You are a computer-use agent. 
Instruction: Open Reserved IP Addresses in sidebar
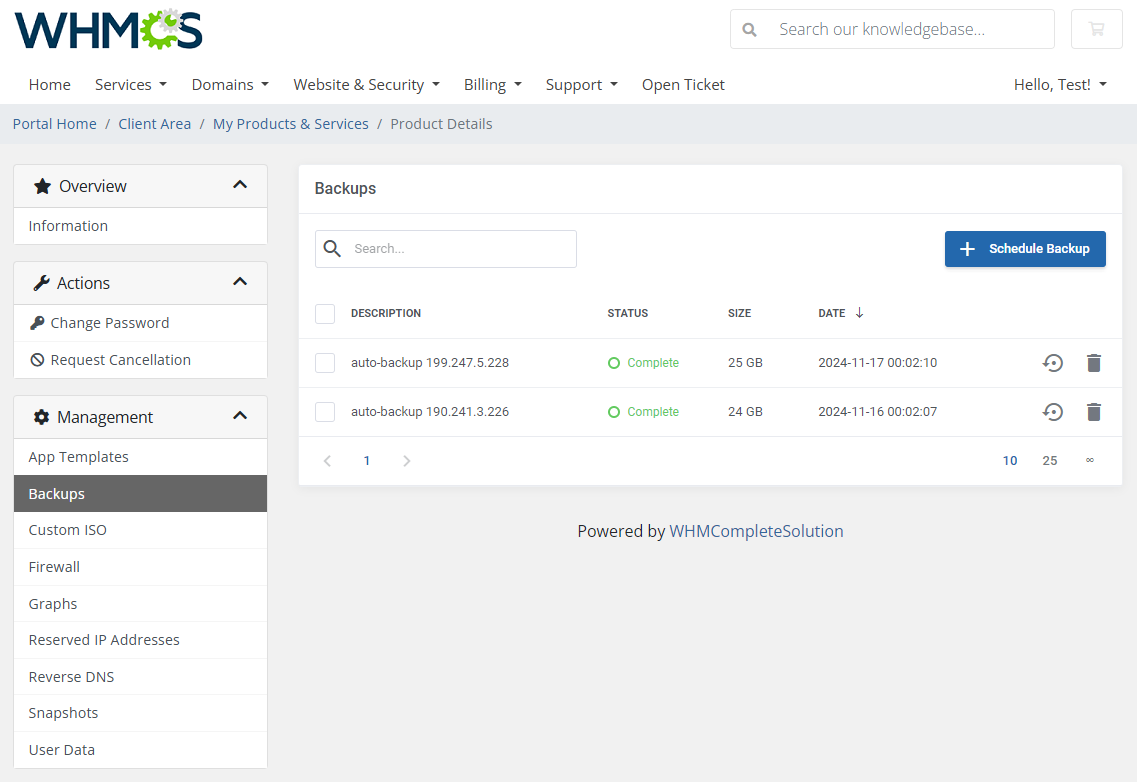pos(141,640)
